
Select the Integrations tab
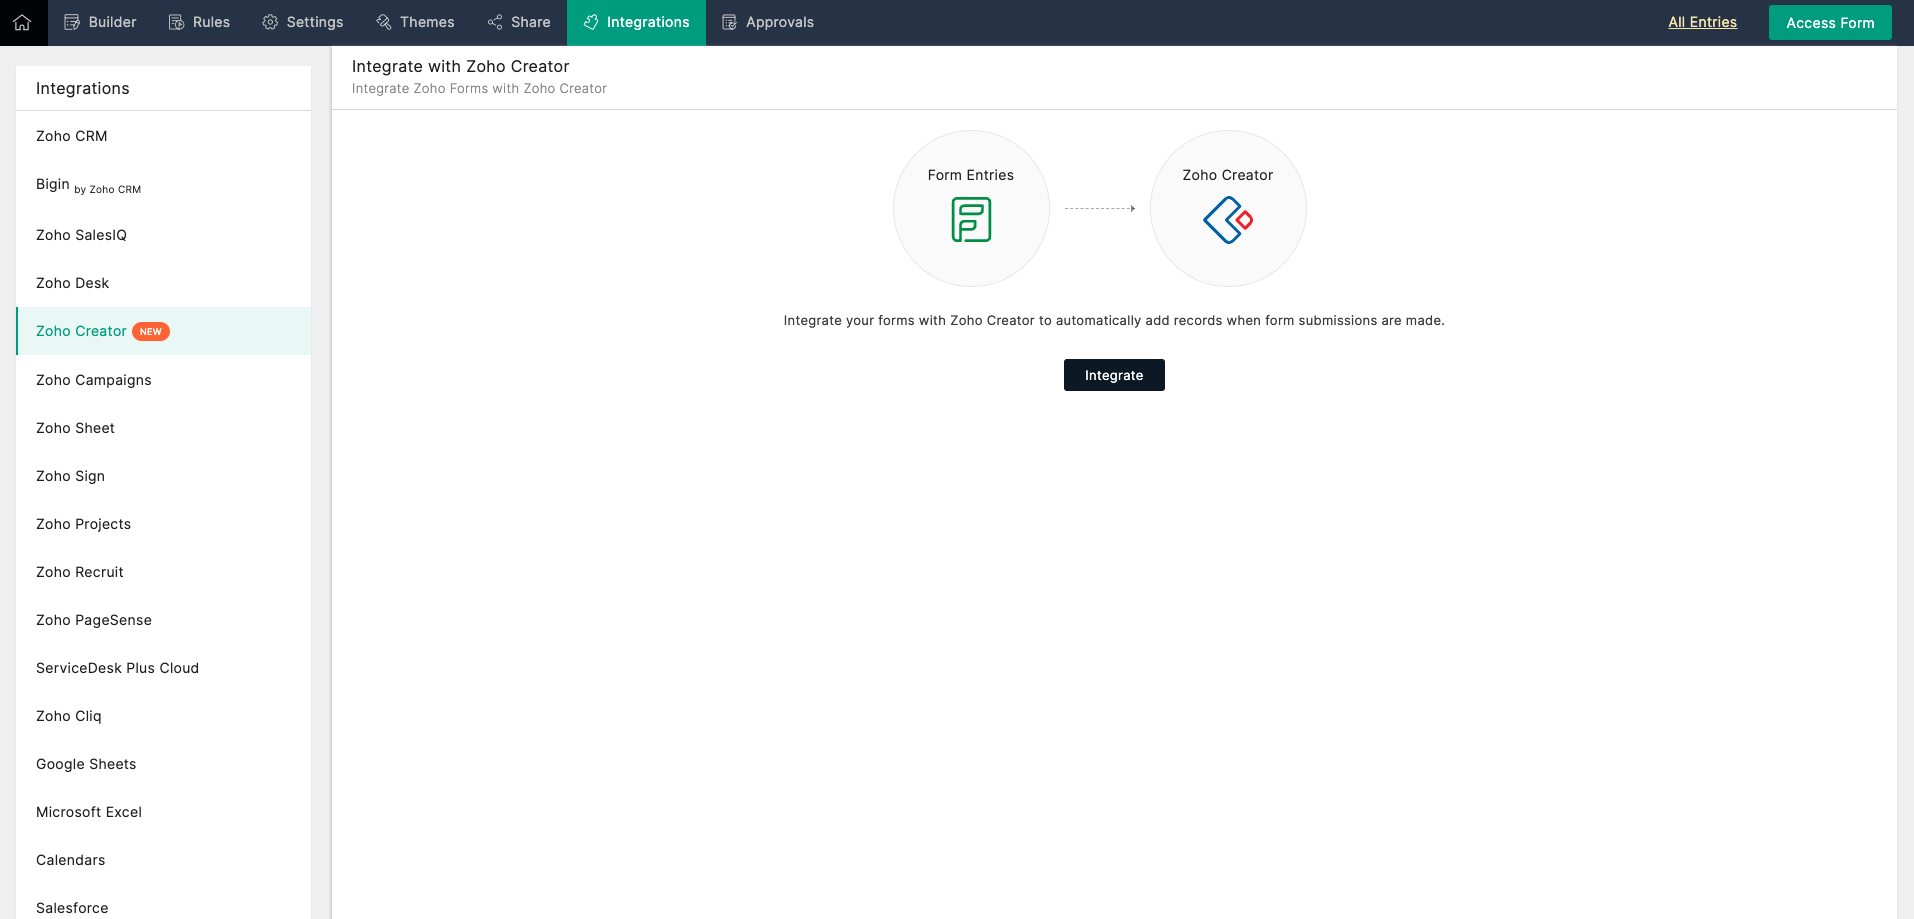(x=636, y=22)
